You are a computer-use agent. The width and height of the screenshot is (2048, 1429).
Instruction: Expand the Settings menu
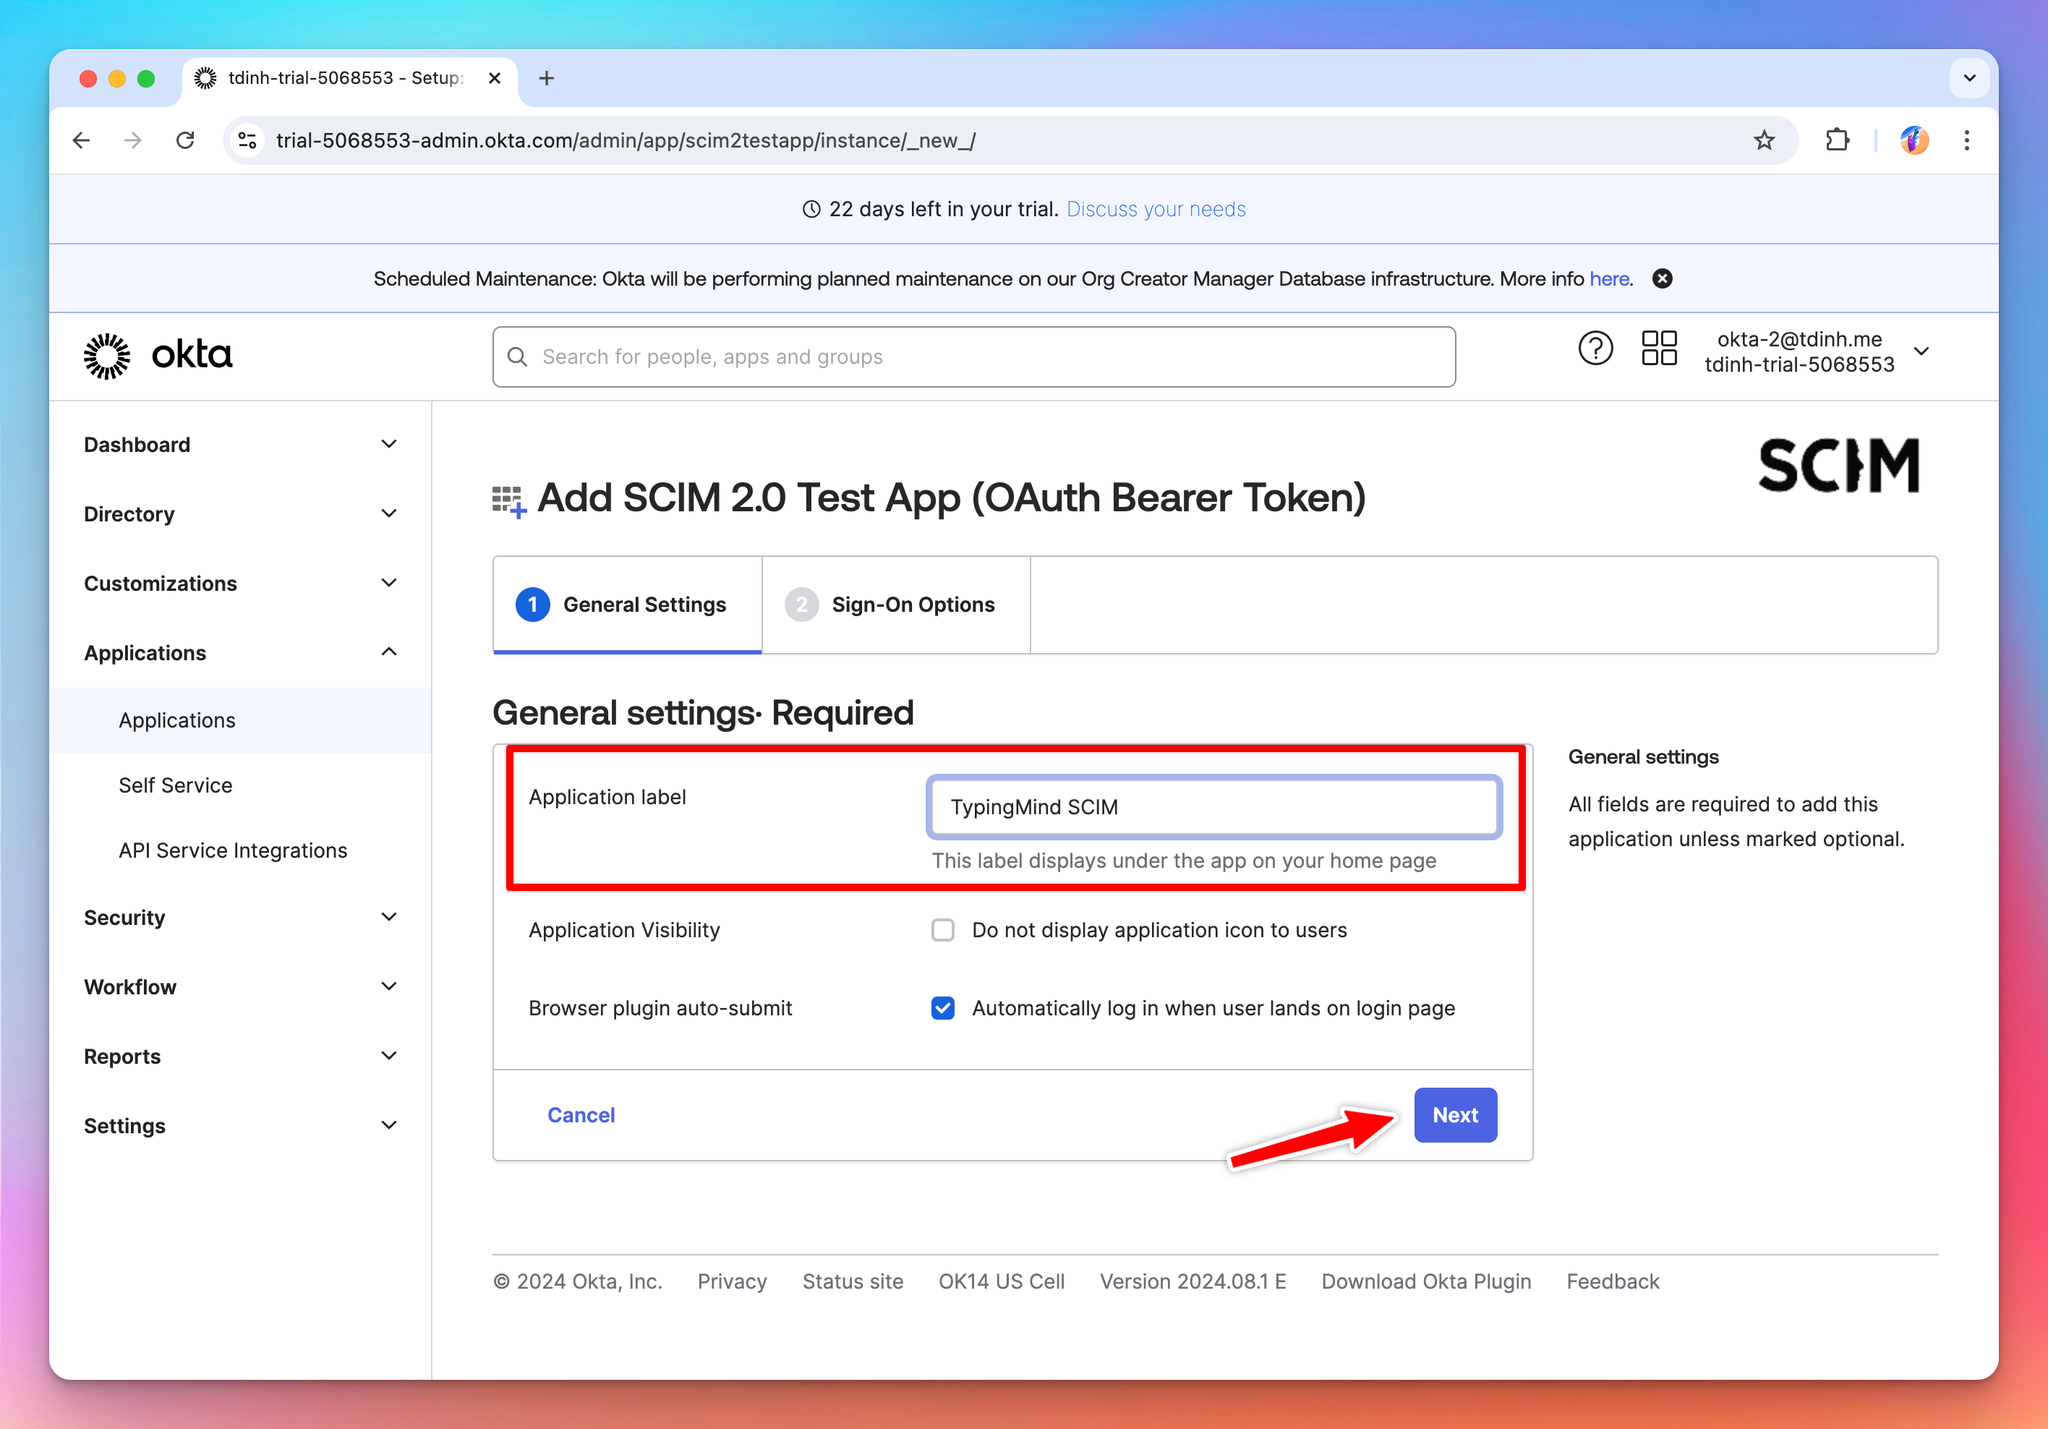pos(240,1126)
